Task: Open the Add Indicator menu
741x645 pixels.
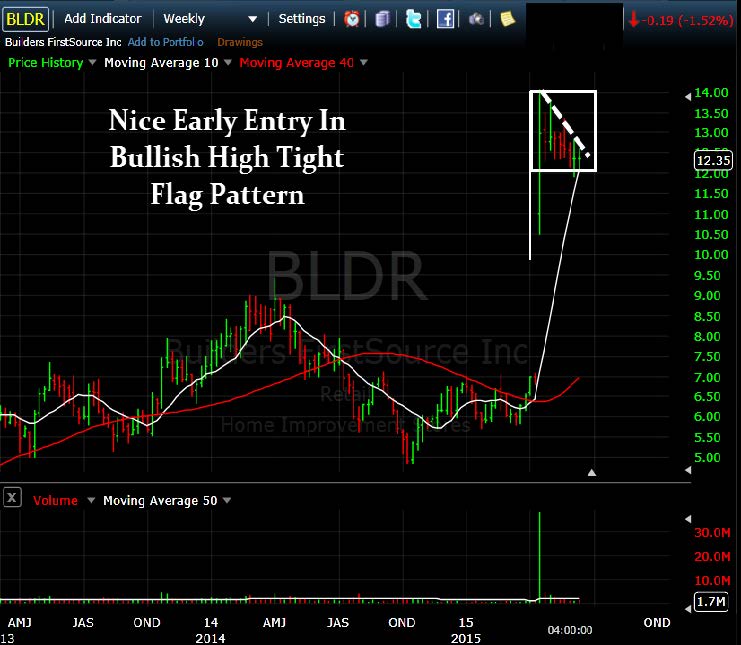Action: [x=103, y=19]
